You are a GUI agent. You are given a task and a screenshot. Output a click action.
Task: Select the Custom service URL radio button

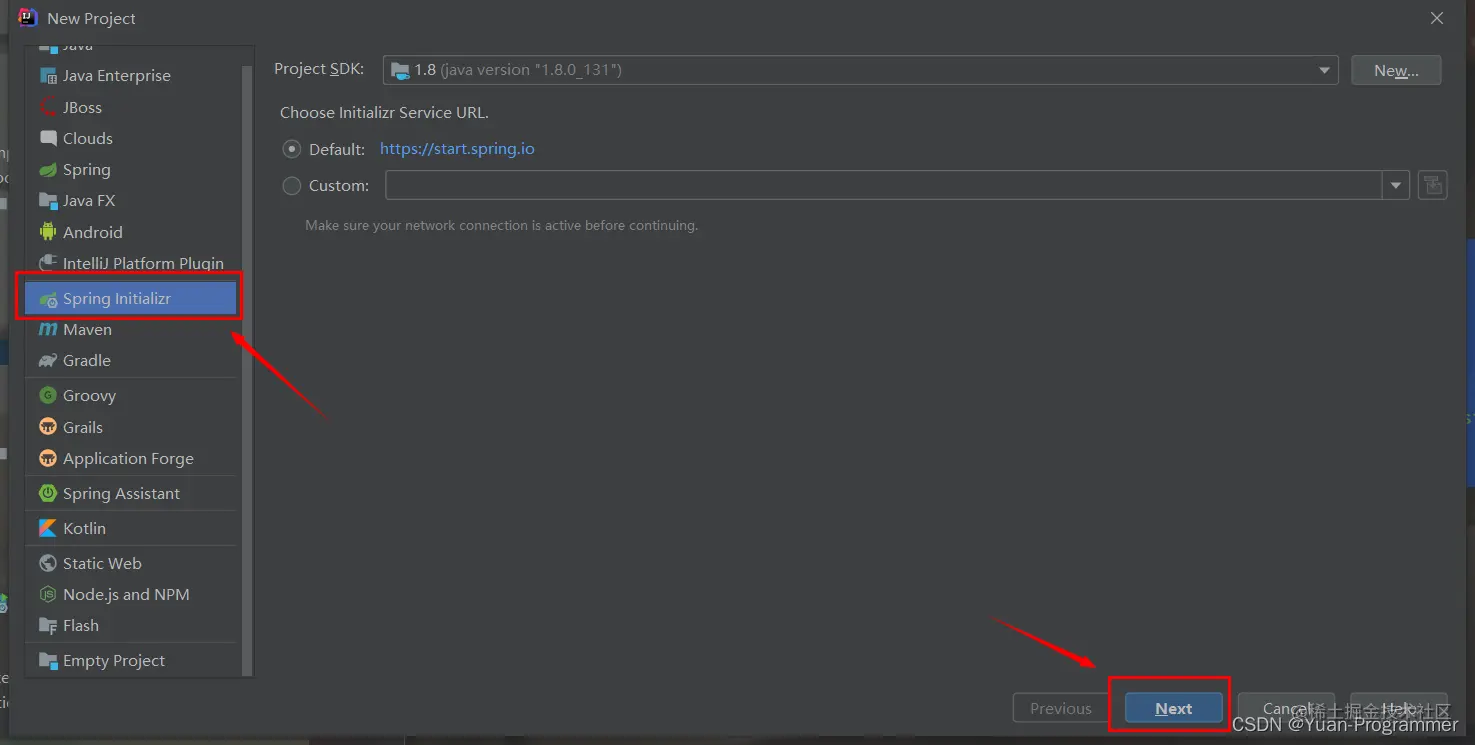coord(292,185)
